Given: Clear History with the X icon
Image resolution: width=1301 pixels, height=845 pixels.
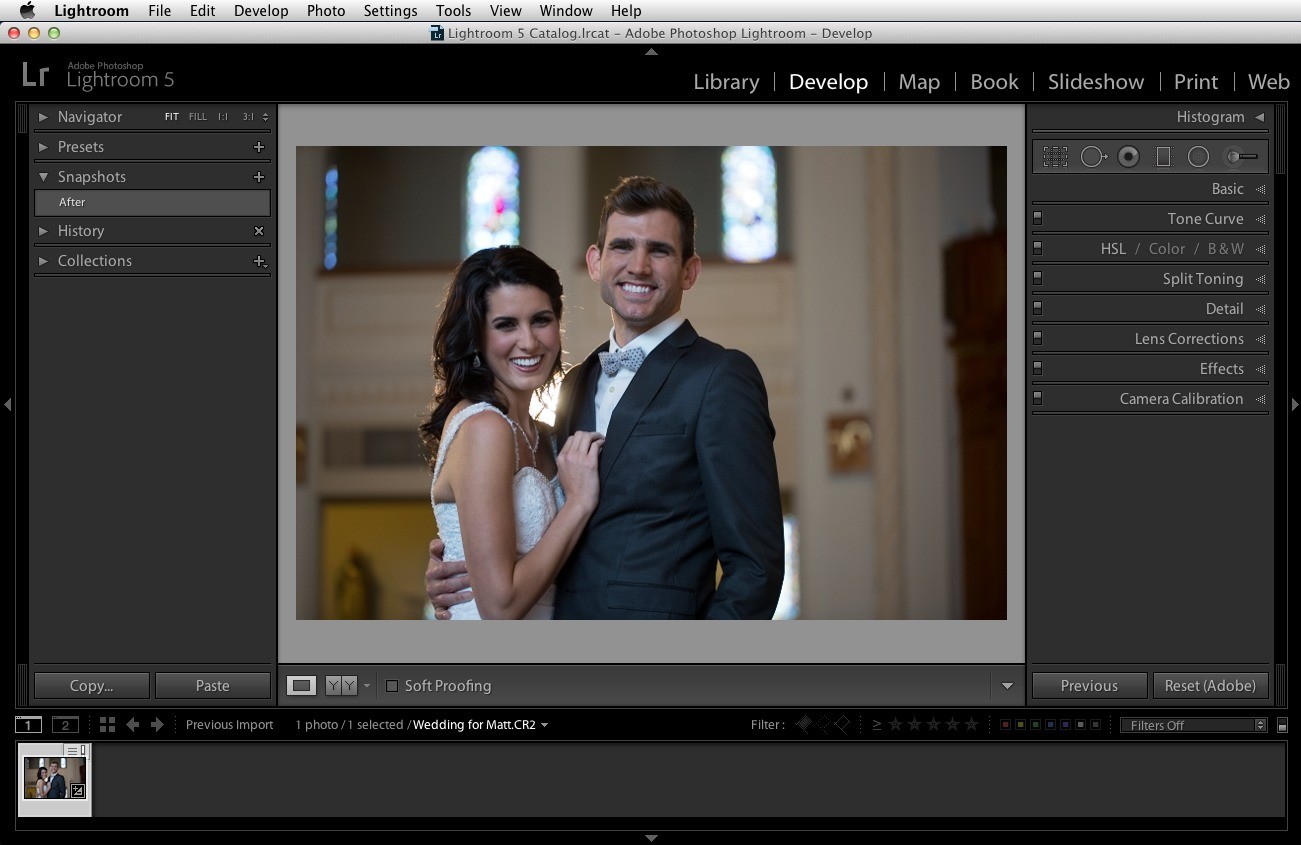Looking at the screenshot, I should tap(259, 231).
